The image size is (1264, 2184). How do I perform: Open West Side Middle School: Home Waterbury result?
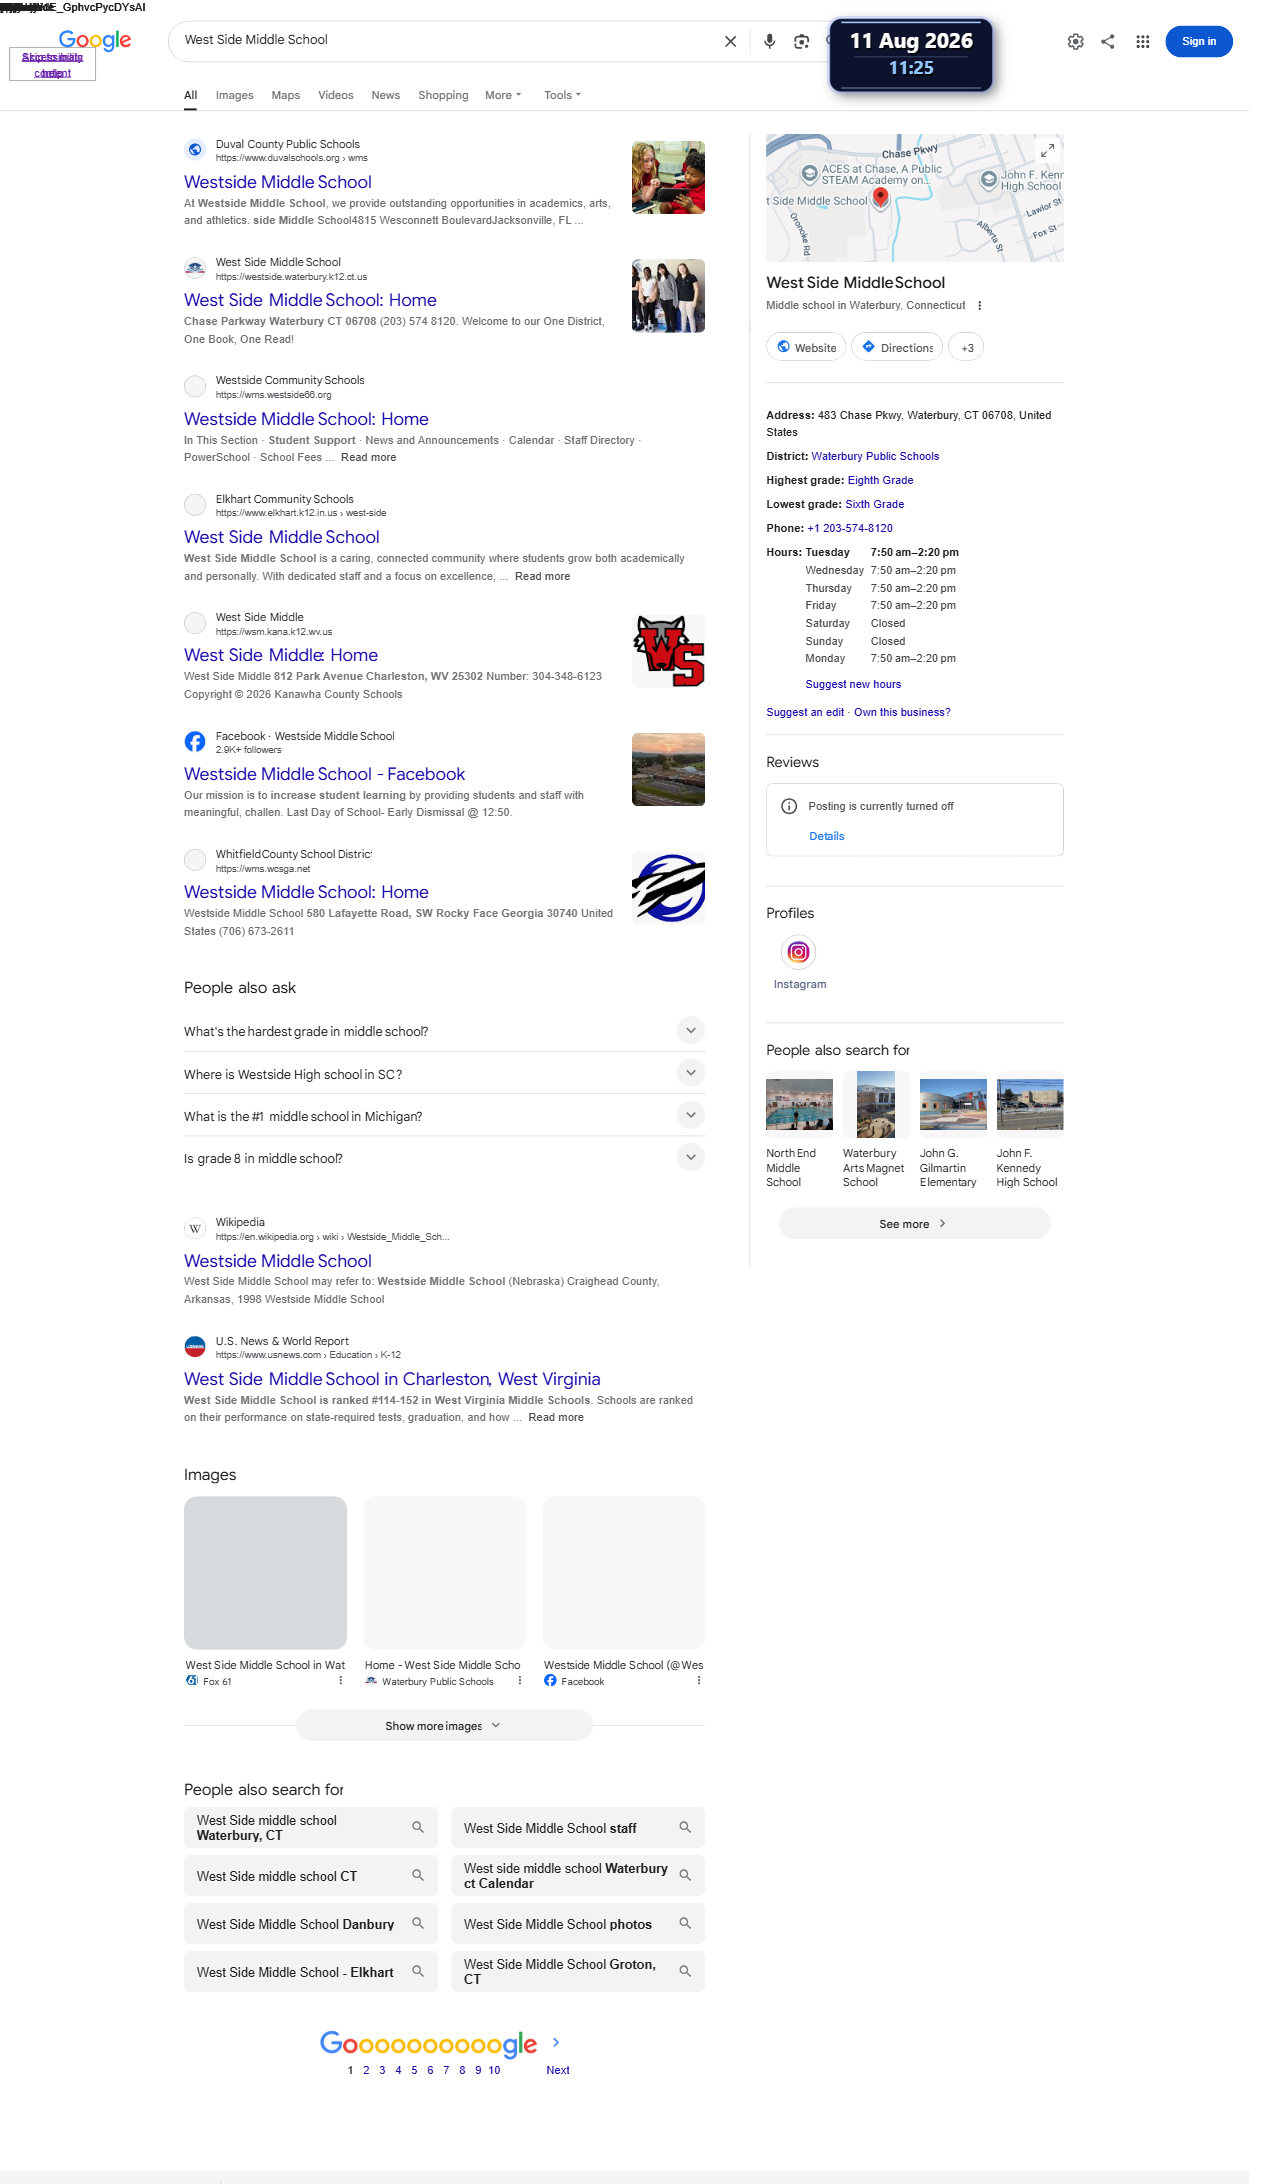[x=310, y=300]
